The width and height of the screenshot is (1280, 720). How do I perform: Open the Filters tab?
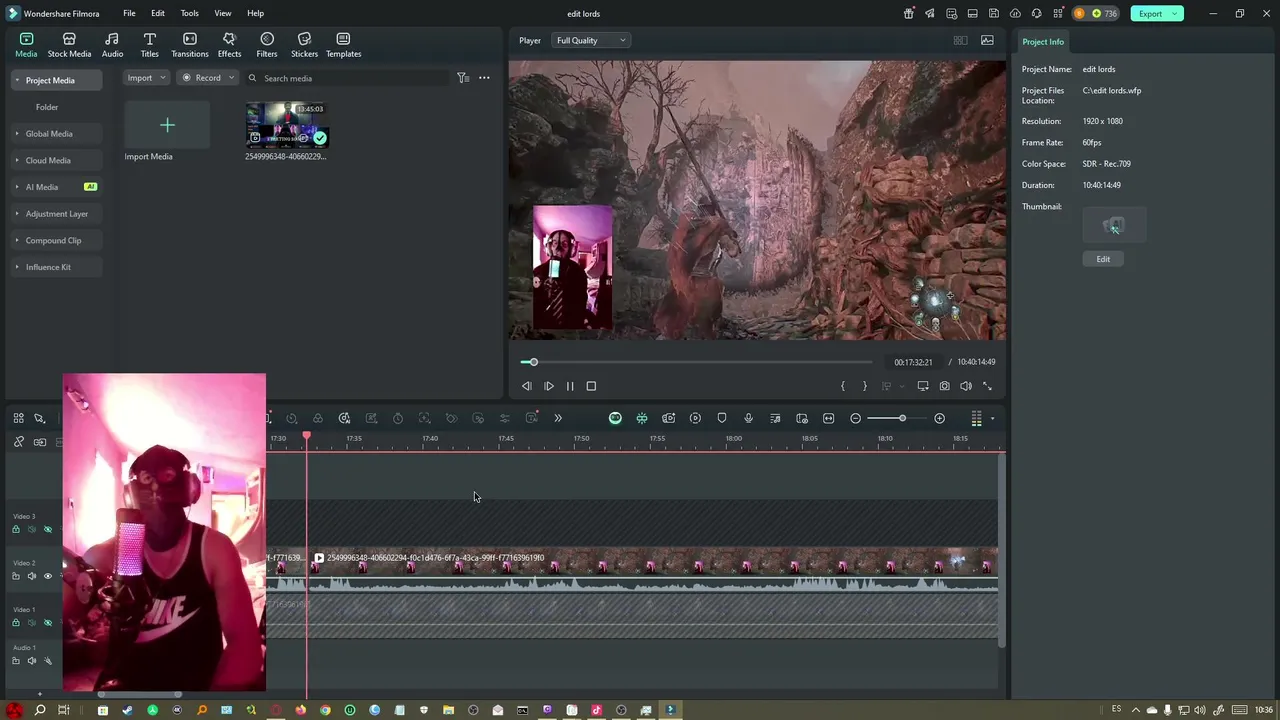pos(267,45)
